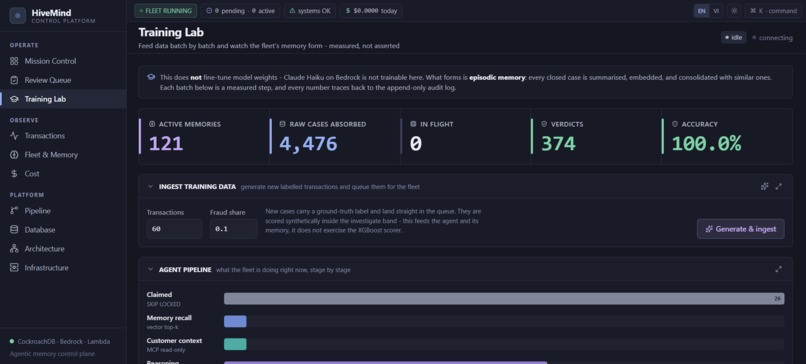The height and width of the screenshot is (364, 806).
Task: Go to the Transactions view
Action: pyautogui.click(x=63, y=136)
